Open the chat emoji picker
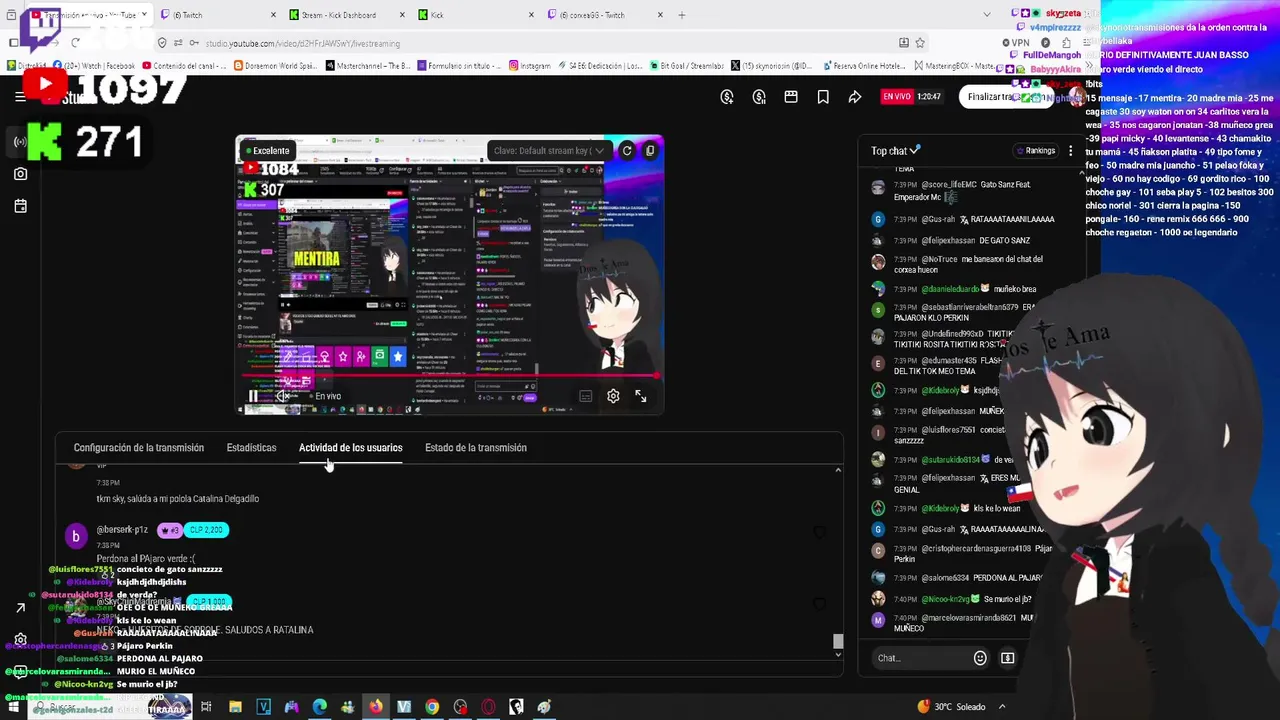Screen dimensions: 1280x720 (980, 658)
